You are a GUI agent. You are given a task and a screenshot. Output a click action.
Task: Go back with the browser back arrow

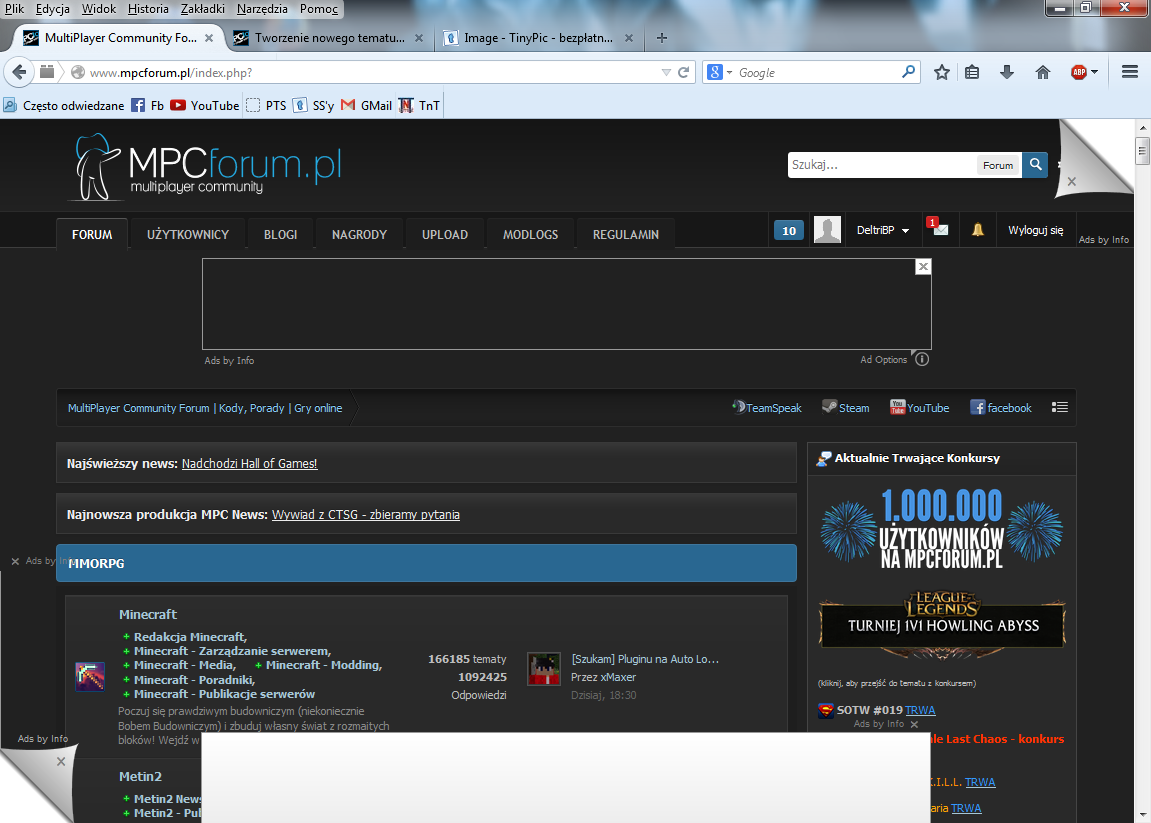pyautogui.click(x=19, y=72)
